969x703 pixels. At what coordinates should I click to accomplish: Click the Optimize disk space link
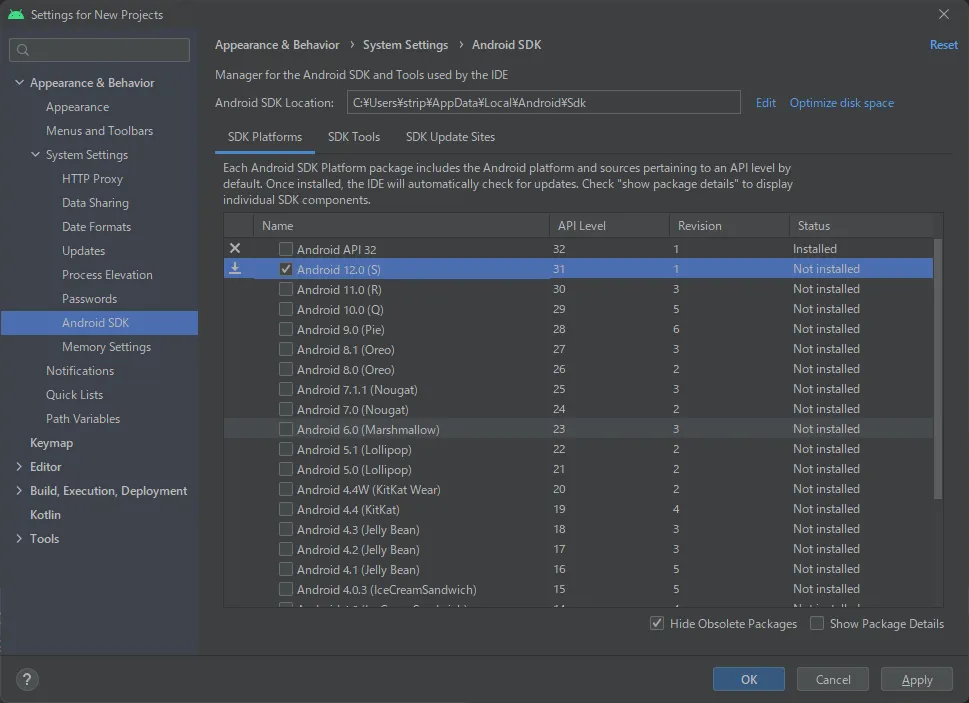point(841,103)
